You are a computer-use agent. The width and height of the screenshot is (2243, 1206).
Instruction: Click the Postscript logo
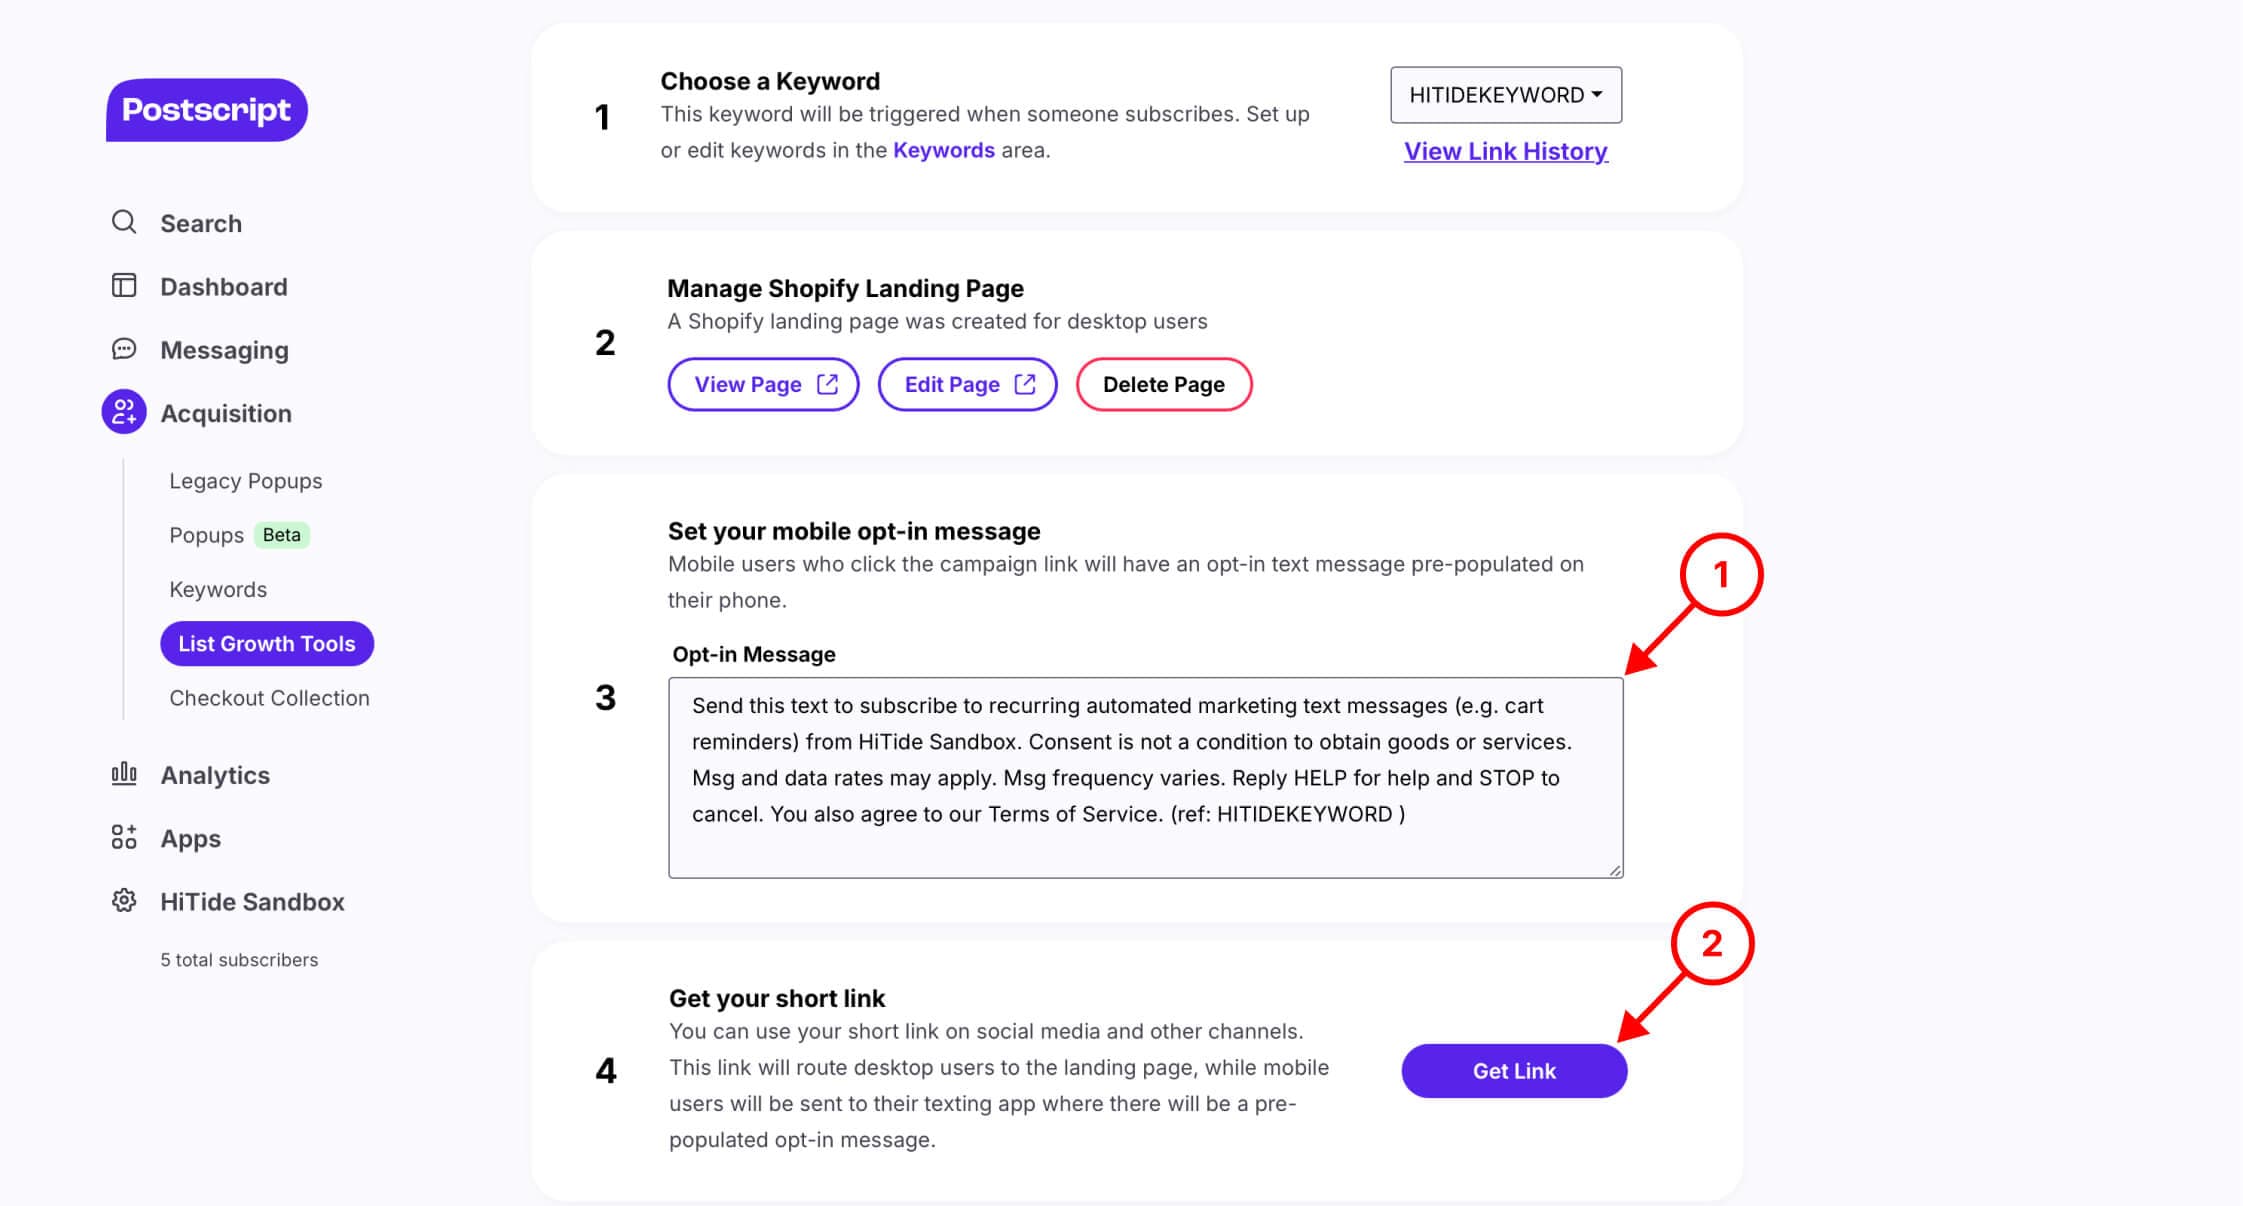[207, 110]
